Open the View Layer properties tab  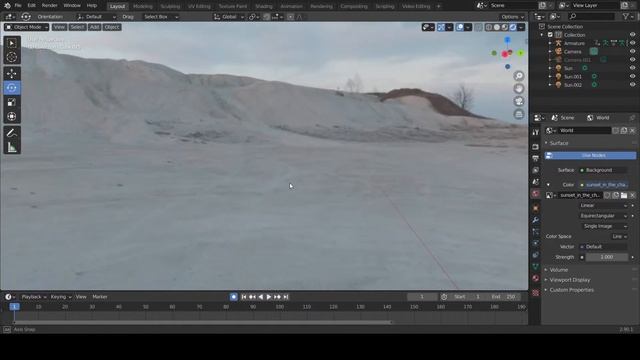(536, 170)
